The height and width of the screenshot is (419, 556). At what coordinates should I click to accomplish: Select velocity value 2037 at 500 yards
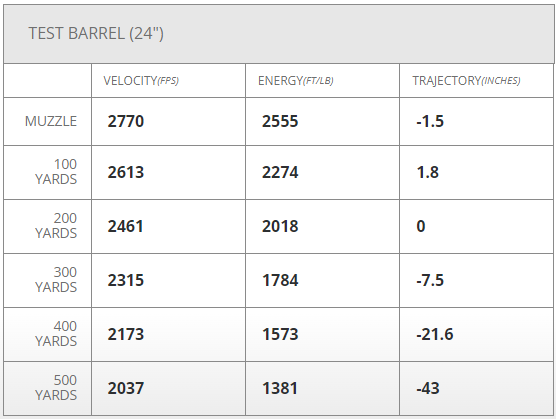point(126,388)
